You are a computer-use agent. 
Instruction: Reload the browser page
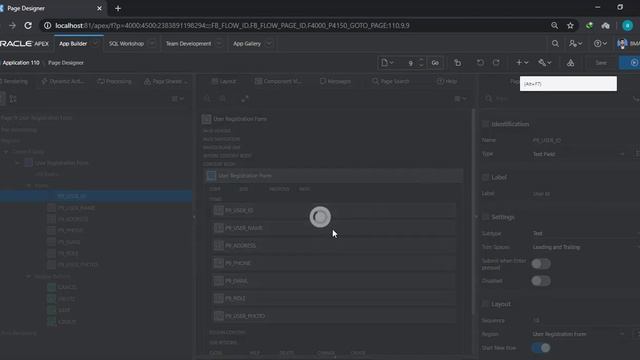(28, 26)
